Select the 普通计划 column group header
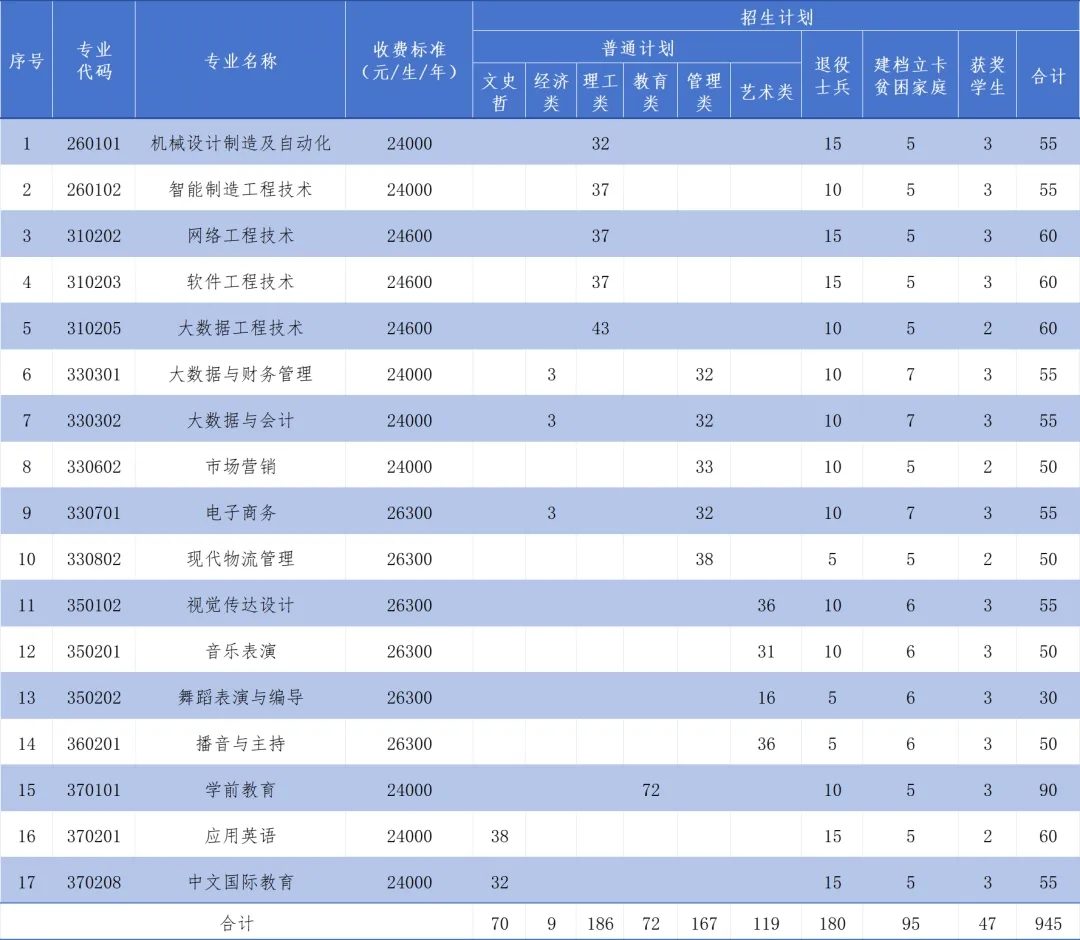Viewport: 1080px width, 940px height. pos(637,46)
